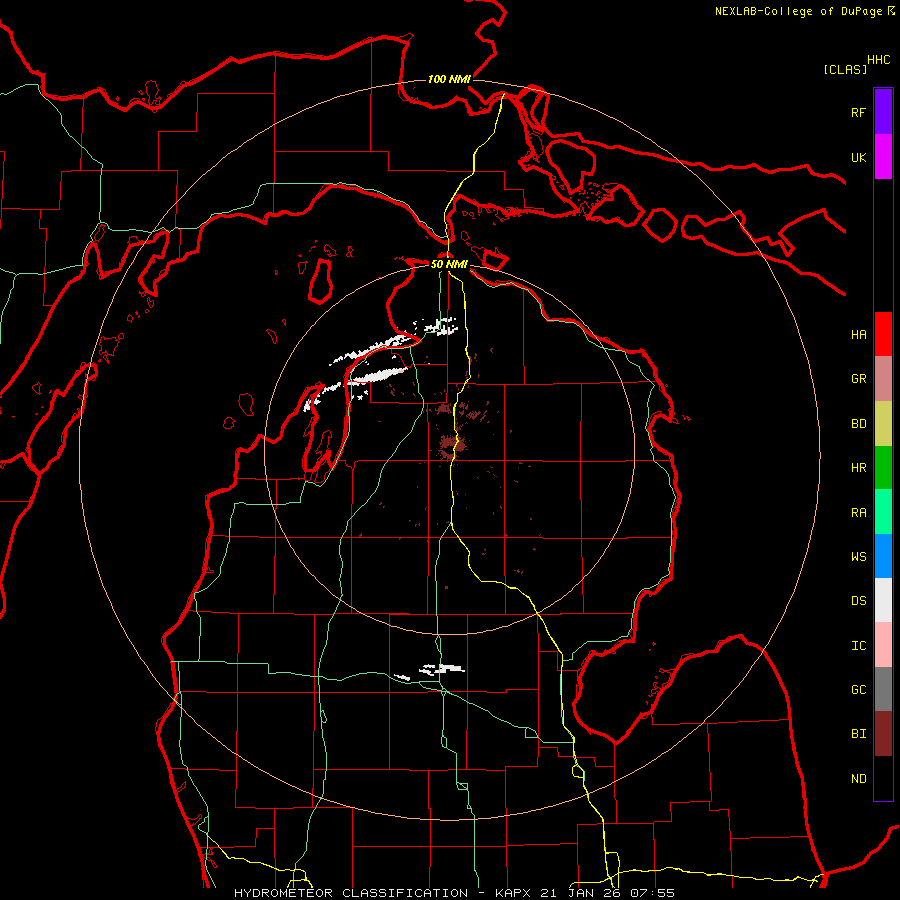Select the WS legend label
The image size is (900, 900).
tap(858, 557)
